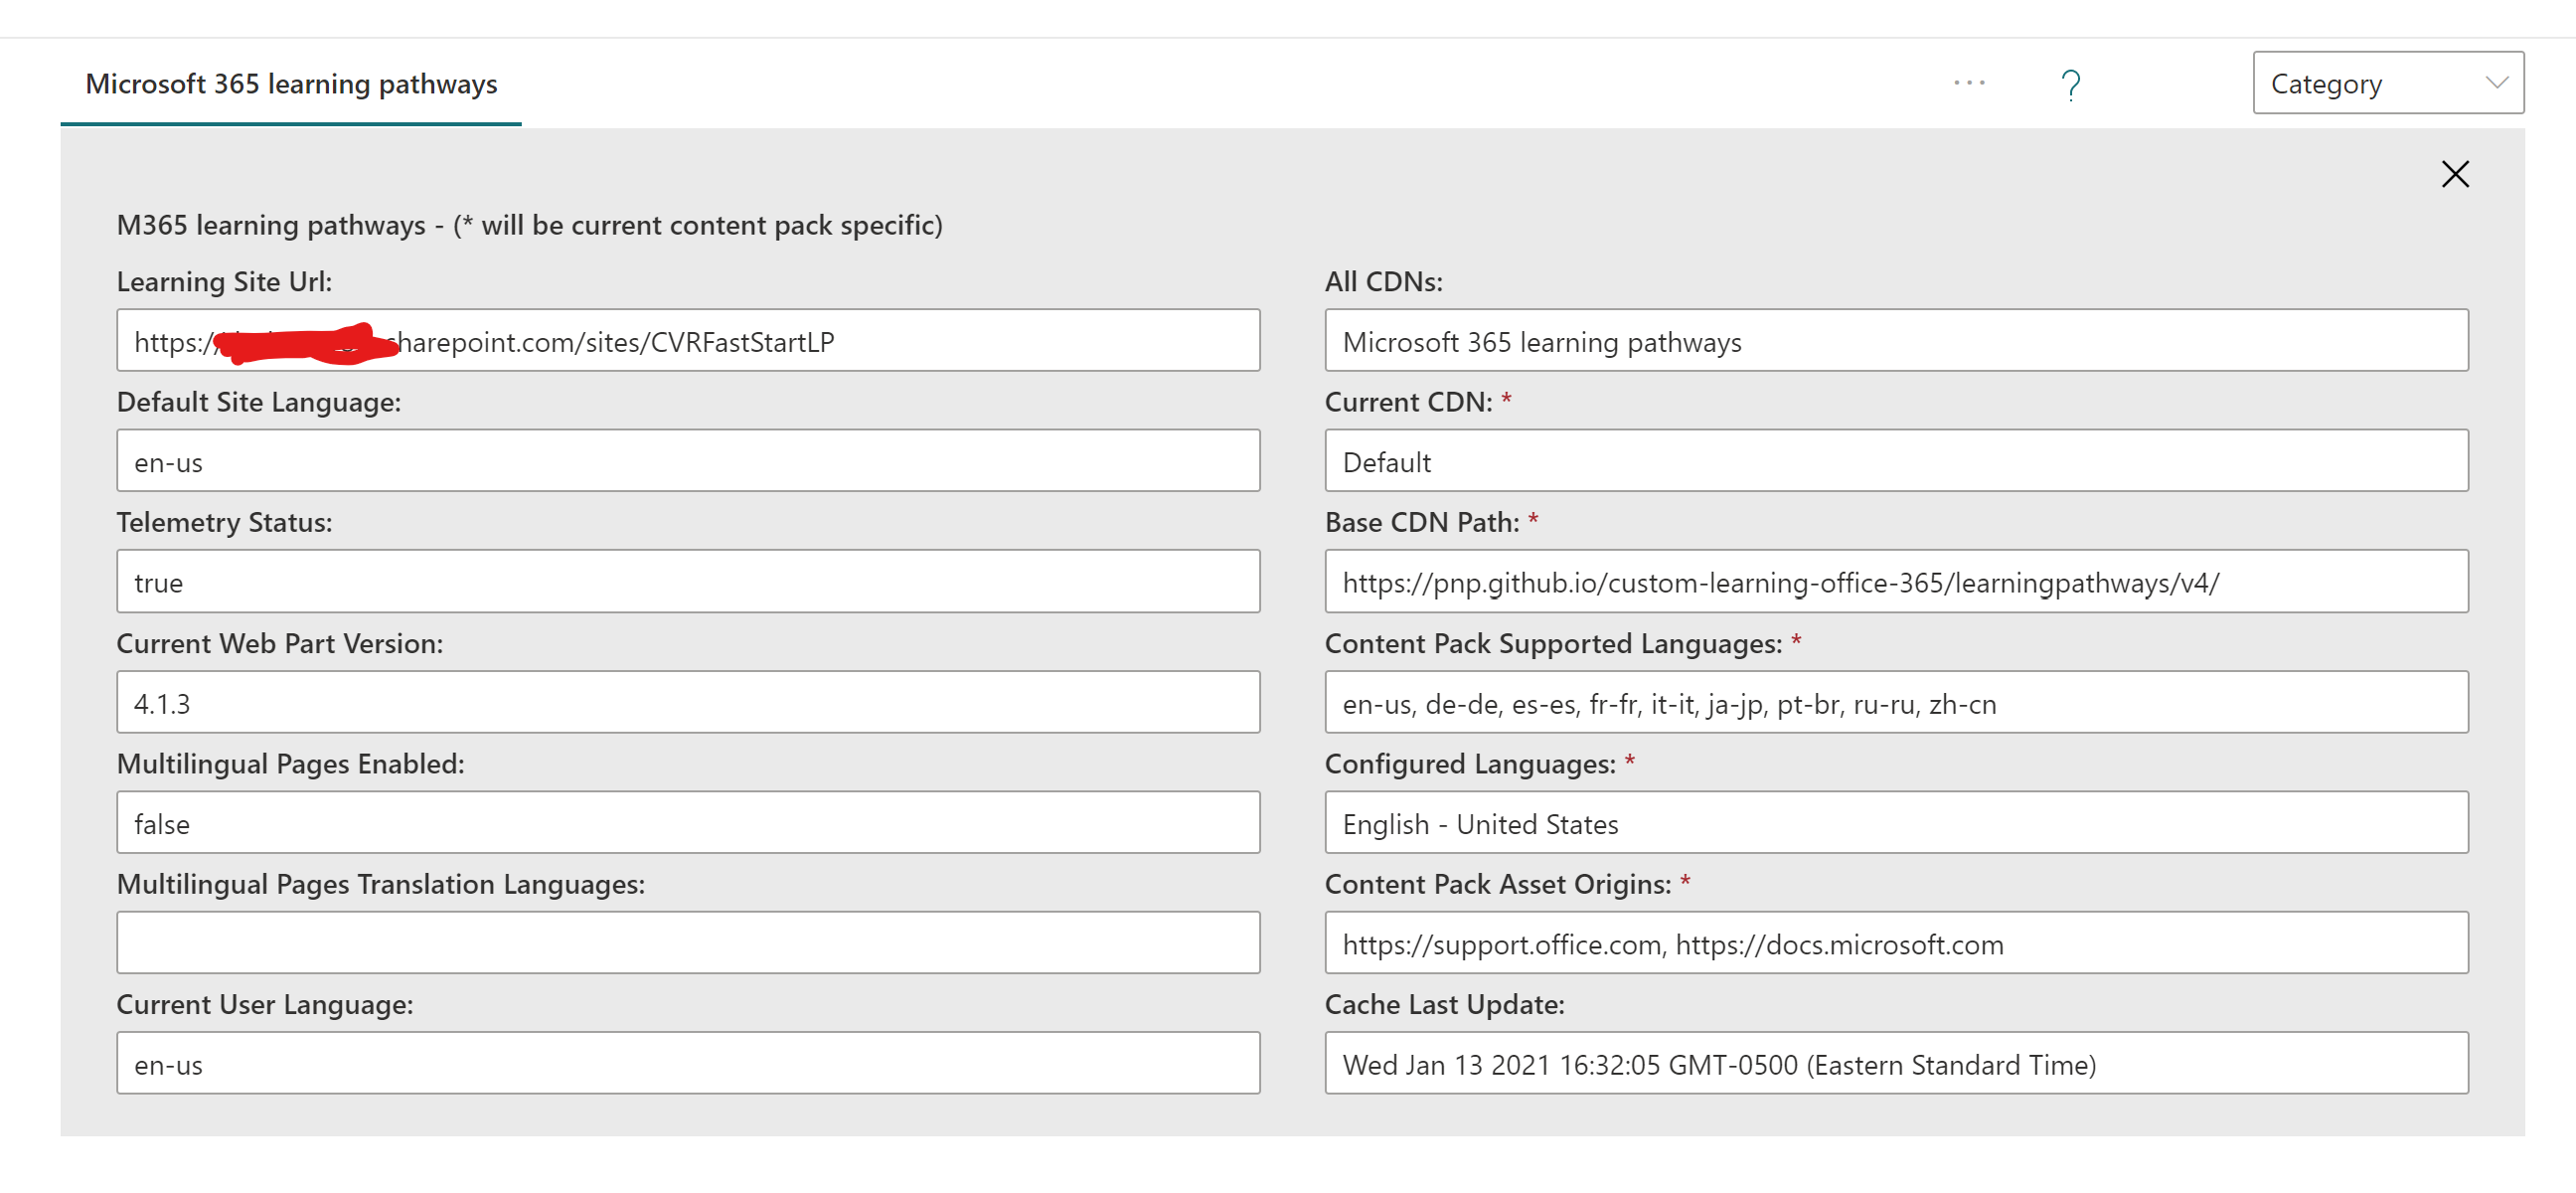The width and height of the screenshot is (2576, 1193).
Task: Close the learning pathways admin panel
Action: point(2456,174)
